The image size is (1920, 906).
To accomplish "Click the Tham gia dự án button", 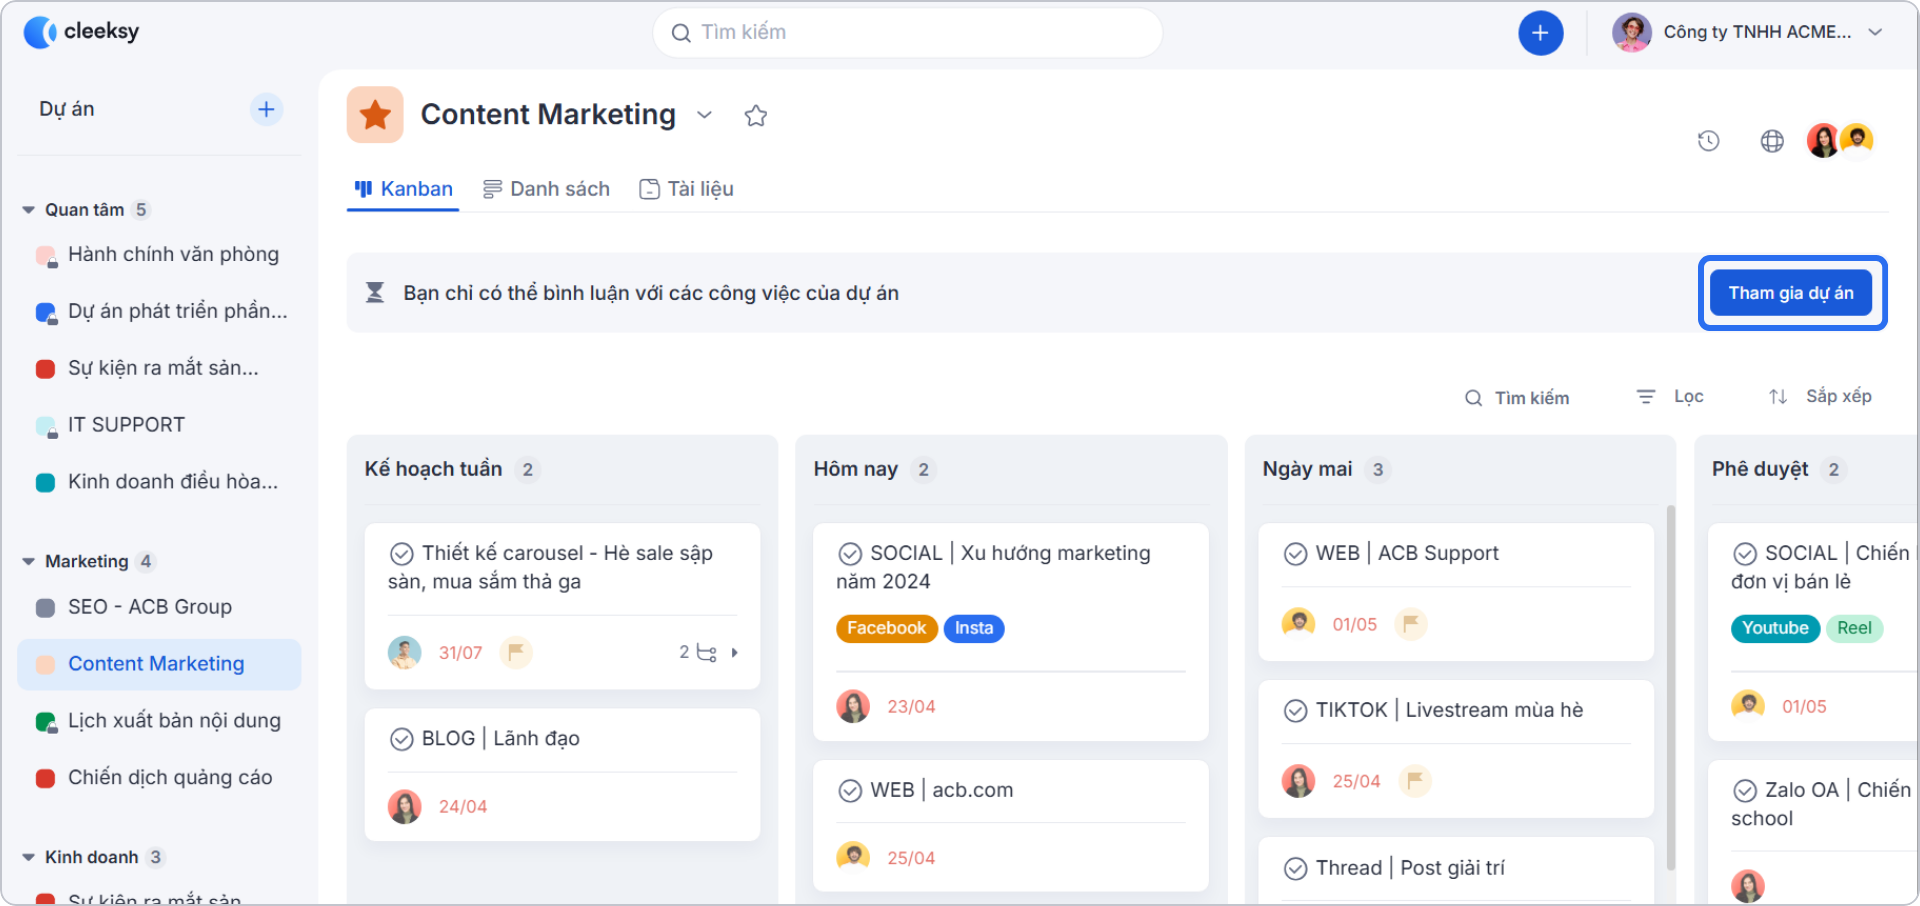I will pos(1790,292).
